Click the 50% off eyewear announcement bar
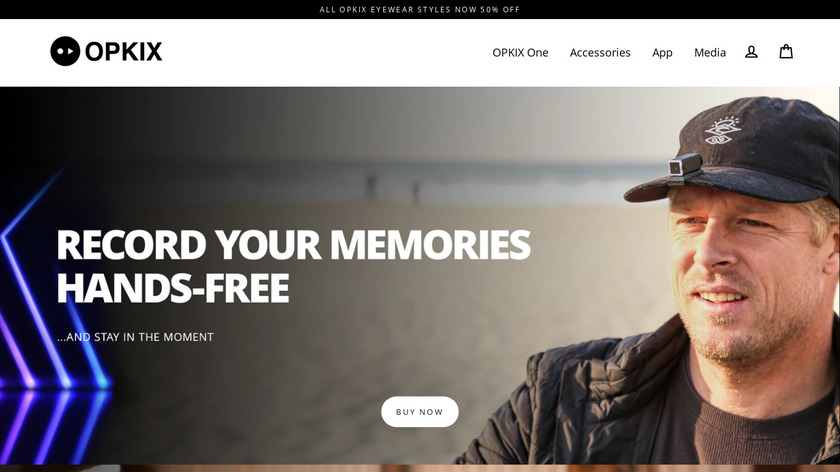840x472 pixels. coord(420,10)
